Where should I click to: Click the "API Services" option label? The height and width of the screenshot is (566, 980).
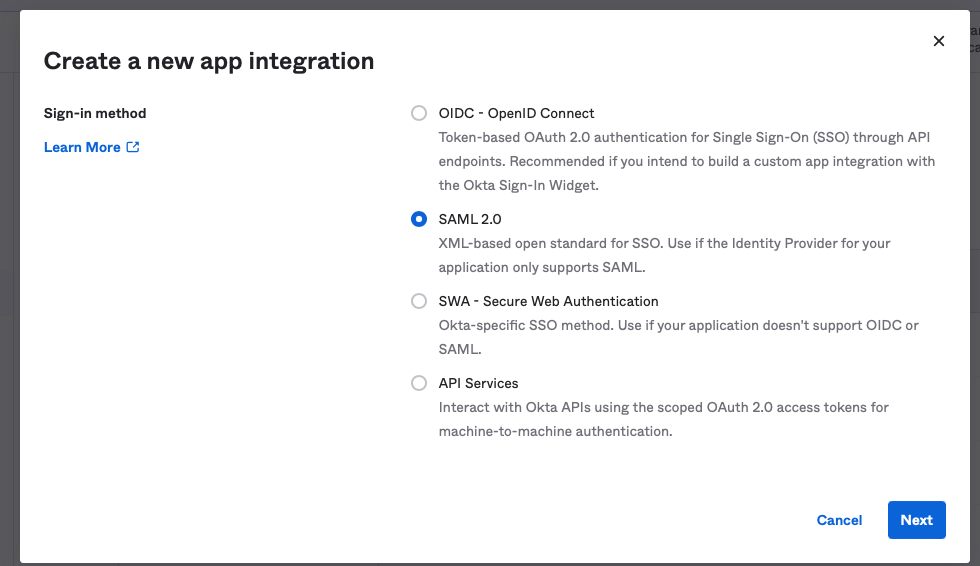[478, 383]
